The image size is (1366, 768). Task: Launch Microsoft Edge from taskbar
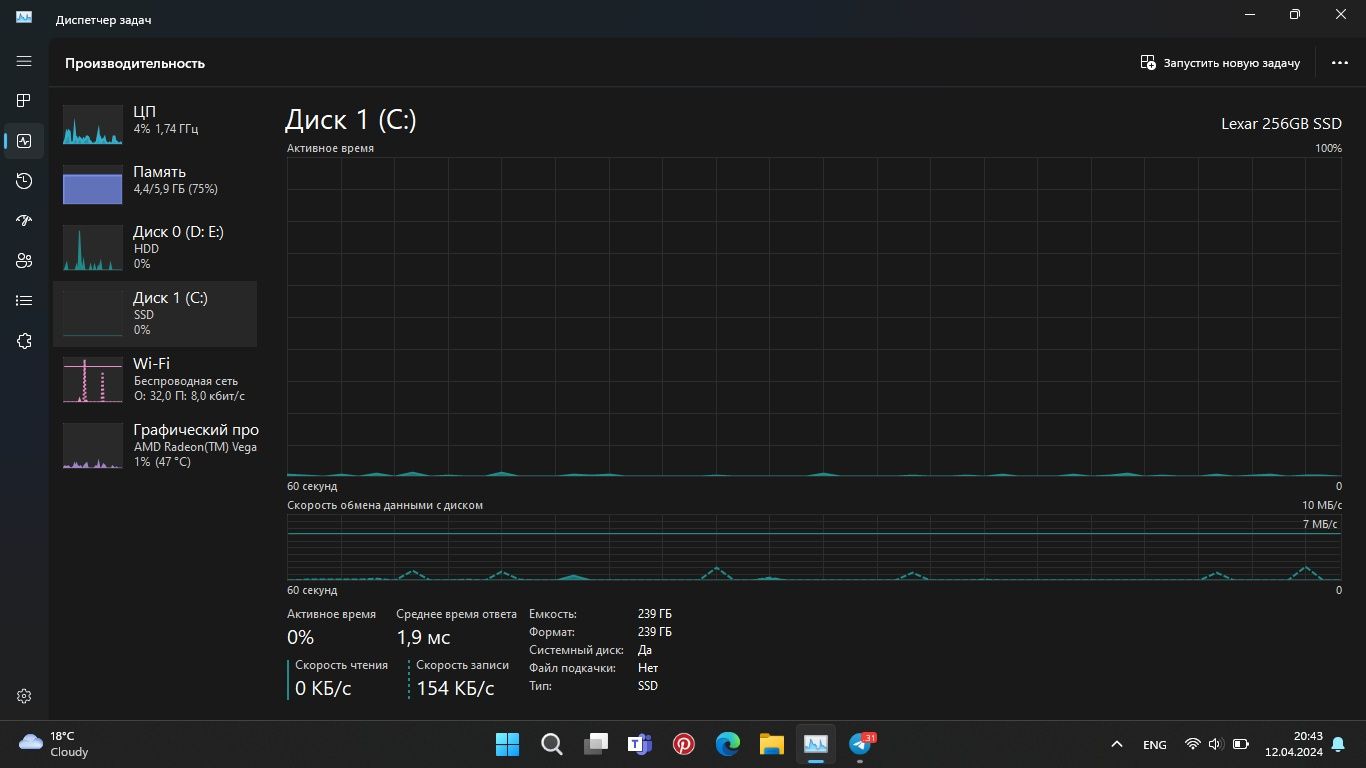[x=728, y=744]
